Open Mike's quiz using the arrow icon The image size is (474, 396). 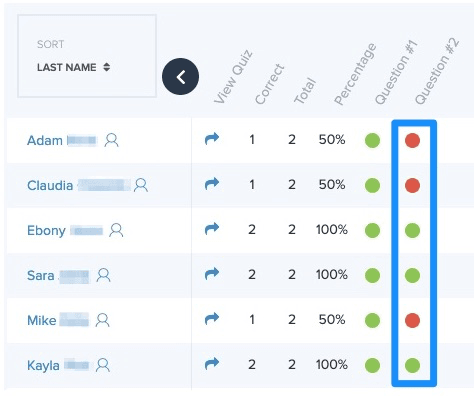[x=212, y=318]
